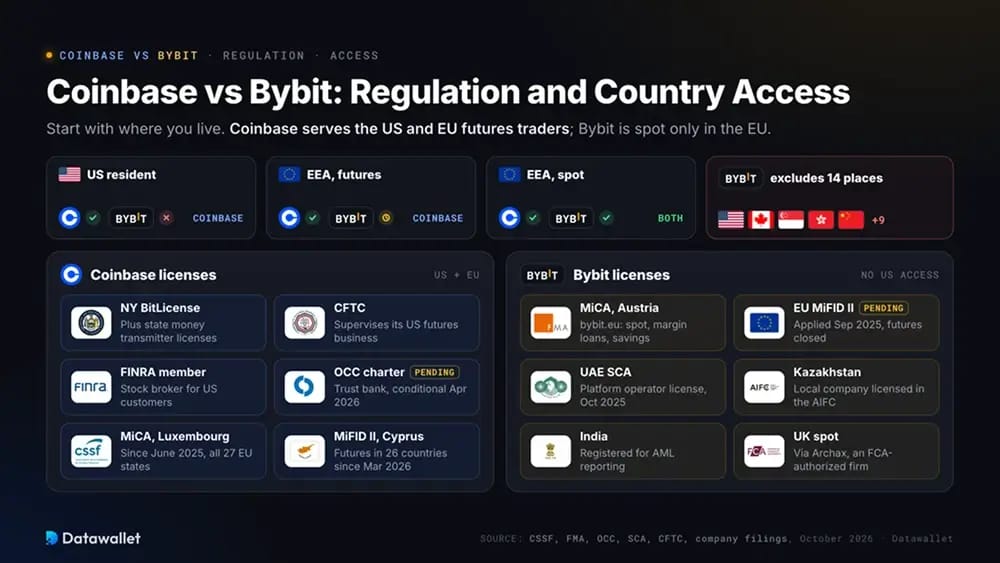Click the Cyprus MiFID II logo icon
The width and height of the screenshot is (1000, 563).
click(x=305, y=451)
